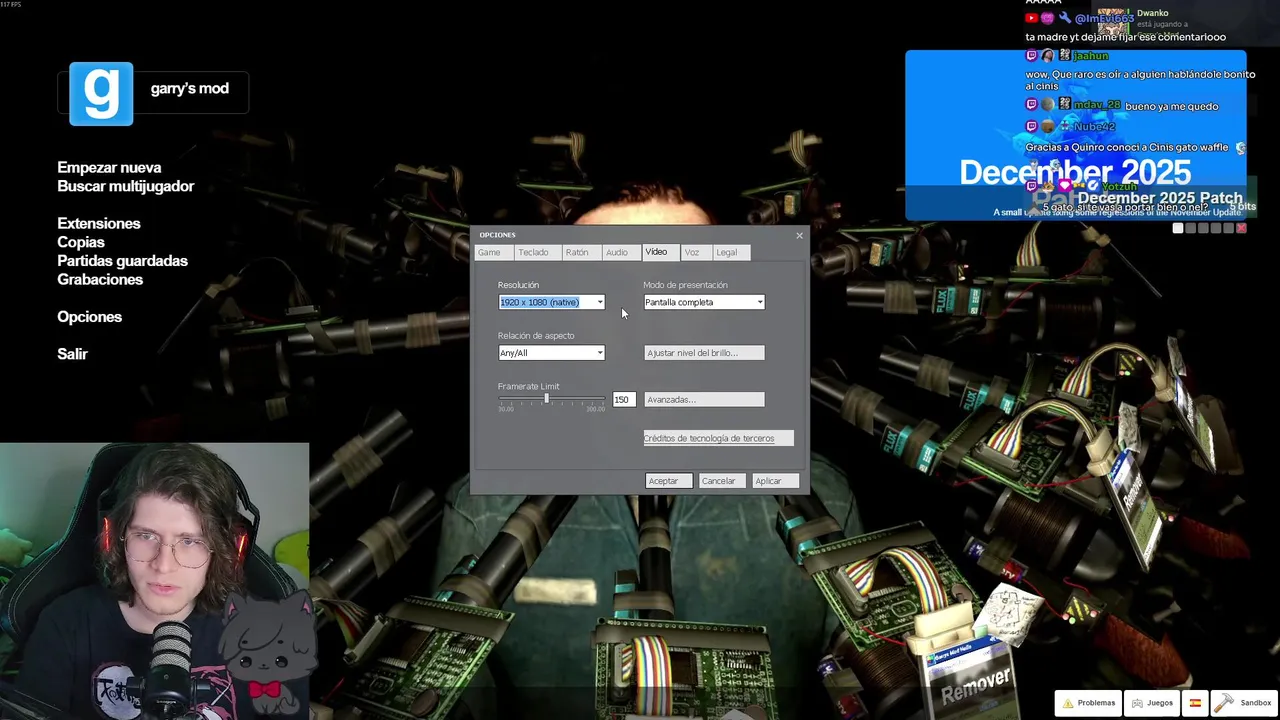Image resolution: width=1280 pixels, height=720 pixels.
Task: Open Opciones from the main menu
Action: click(x=90, y=317)
